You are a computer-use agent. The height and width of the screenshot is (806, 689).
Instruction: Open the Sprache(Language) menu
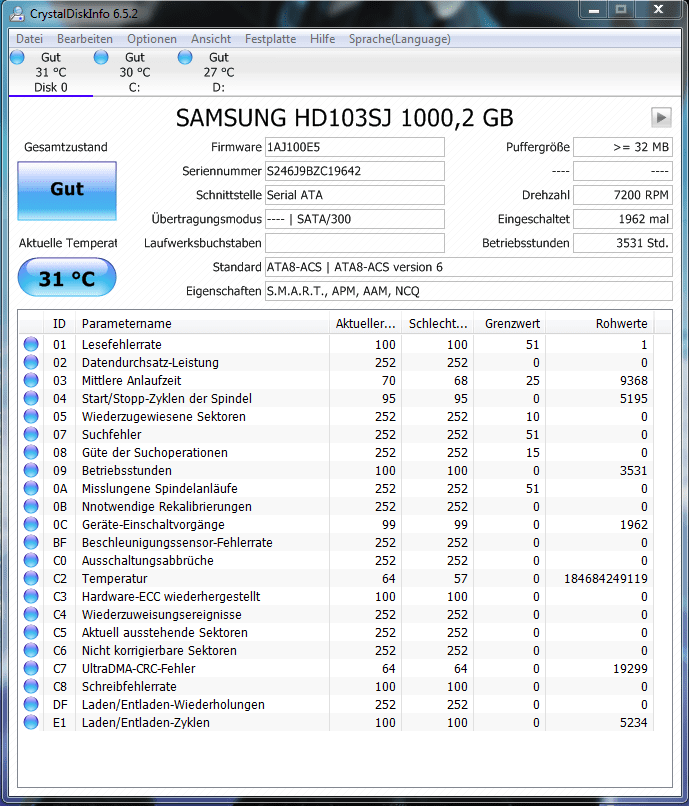click(400, 39)
